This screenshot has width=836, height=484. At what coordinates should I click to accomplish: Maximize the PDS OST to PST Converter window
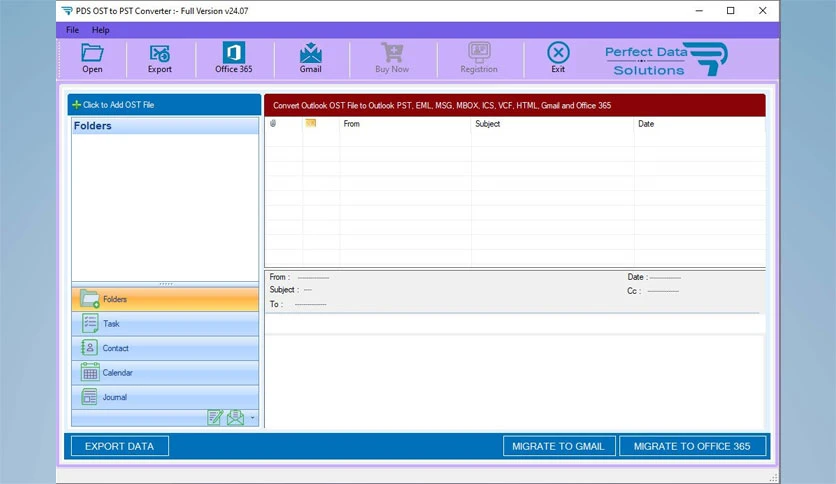click(x=730, y=11)
